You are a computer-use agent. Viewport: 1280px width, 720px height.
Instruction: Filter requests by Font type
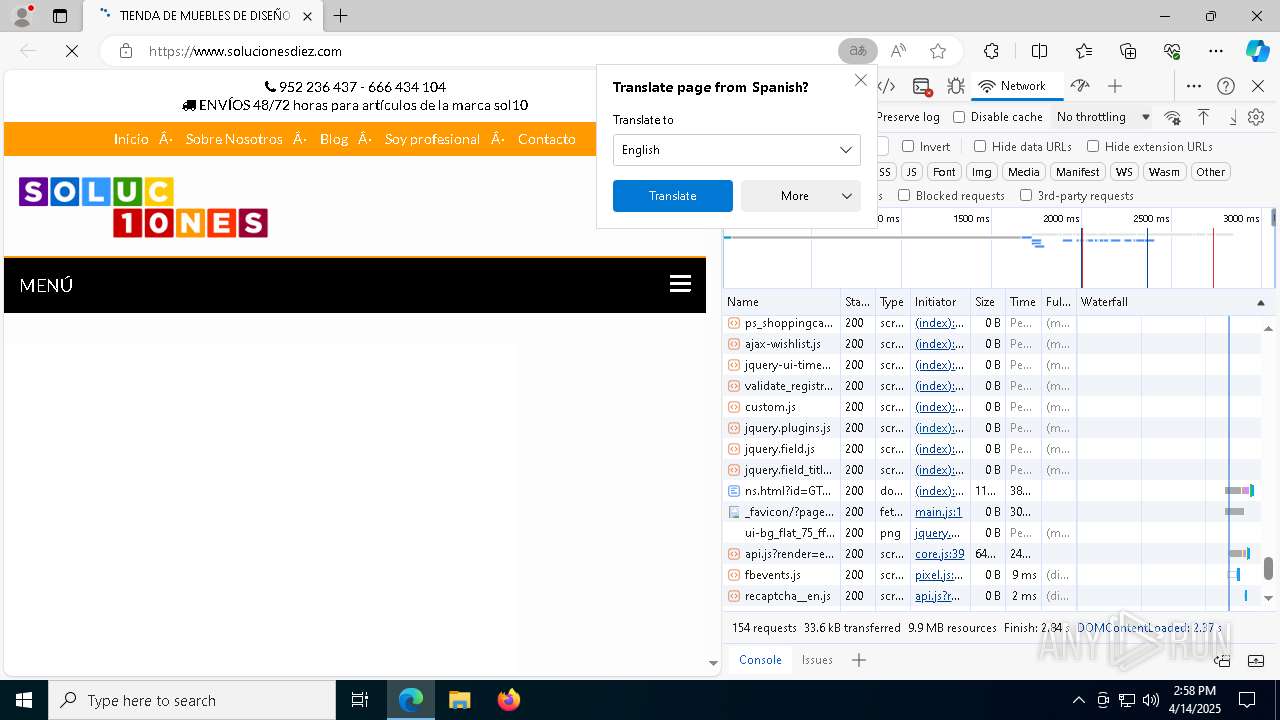pos(944,172)
